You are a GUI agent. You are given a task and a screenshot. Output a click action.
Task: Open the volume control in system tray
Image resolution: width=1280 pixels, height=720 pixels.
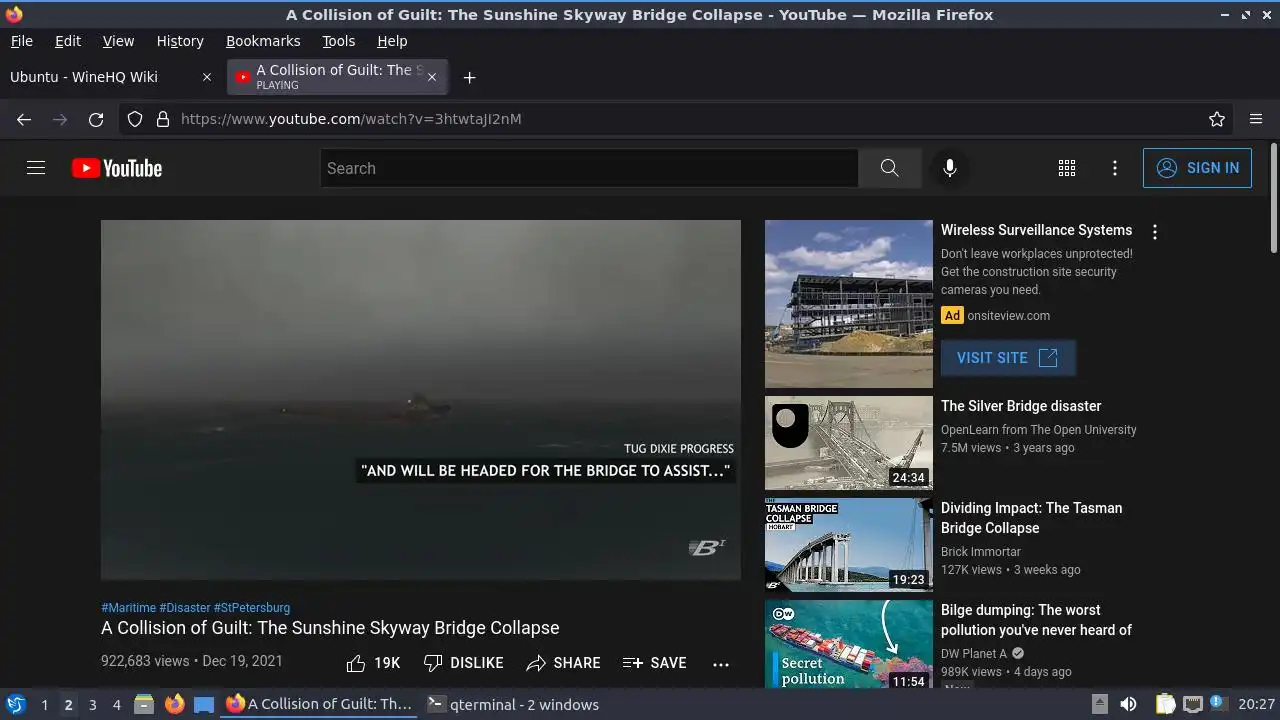(1129, 704)
